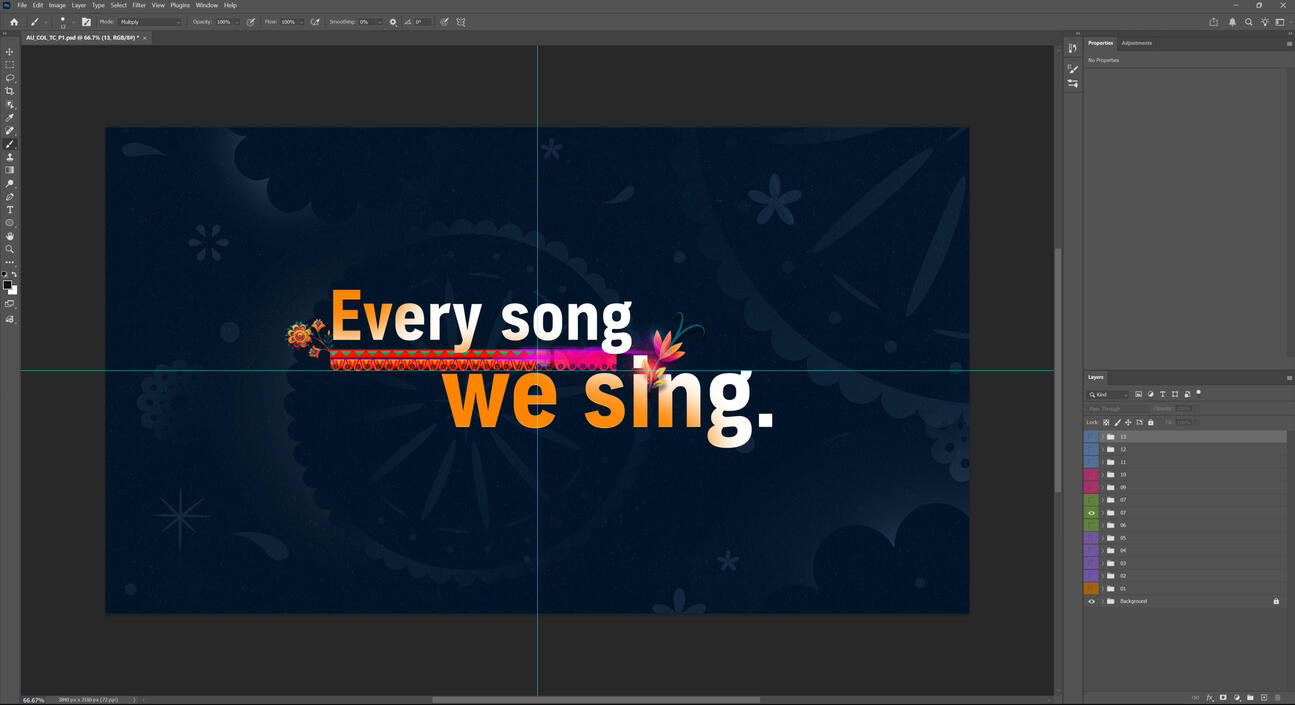Switch to the Adjustments tab
Screen dimensions: 1295x705
click(x=1136, y=43)
